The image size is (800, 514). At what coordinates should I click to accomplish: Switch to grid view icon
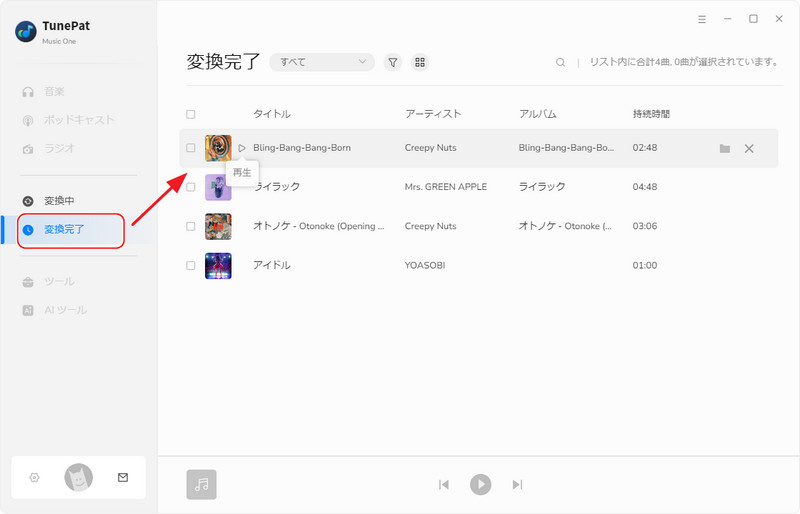point(420,62)
